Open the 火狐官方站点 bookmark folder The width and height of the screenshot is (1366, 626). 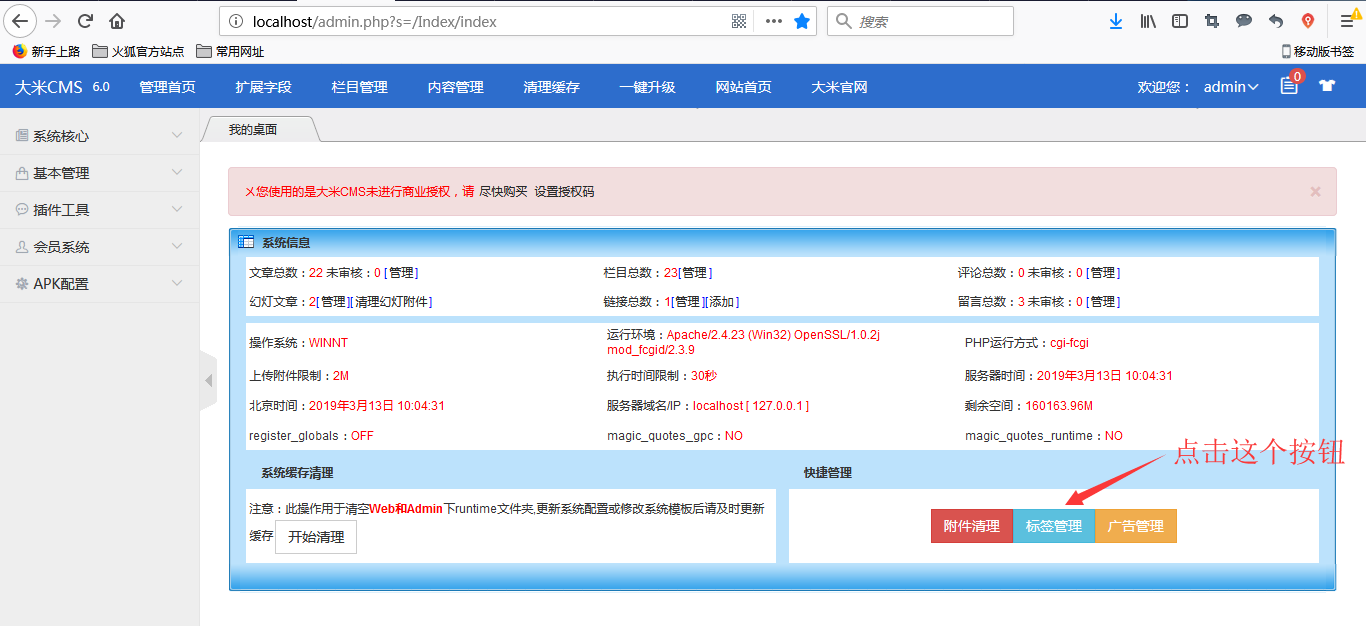click(x=138, y=51)
